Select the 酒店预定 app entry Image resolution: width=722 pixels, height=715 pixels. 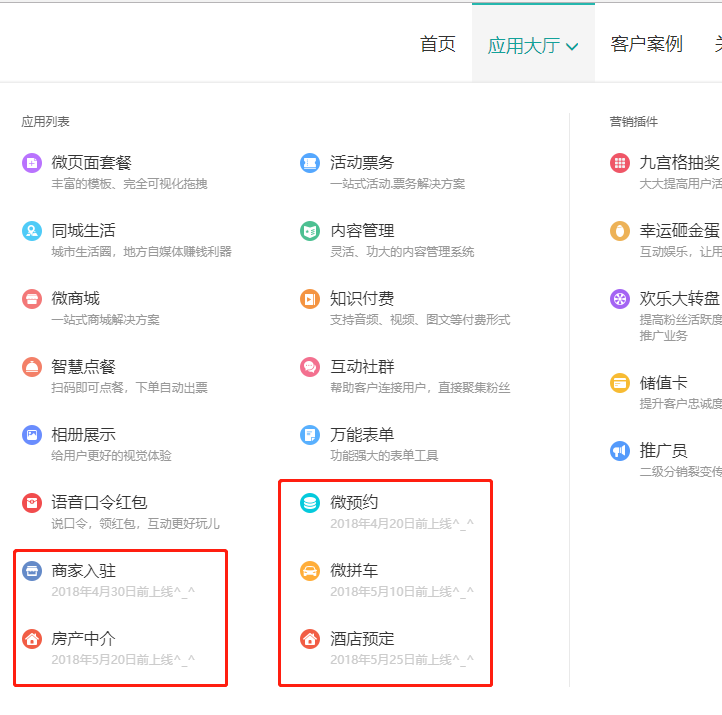(x=362, y=638)
